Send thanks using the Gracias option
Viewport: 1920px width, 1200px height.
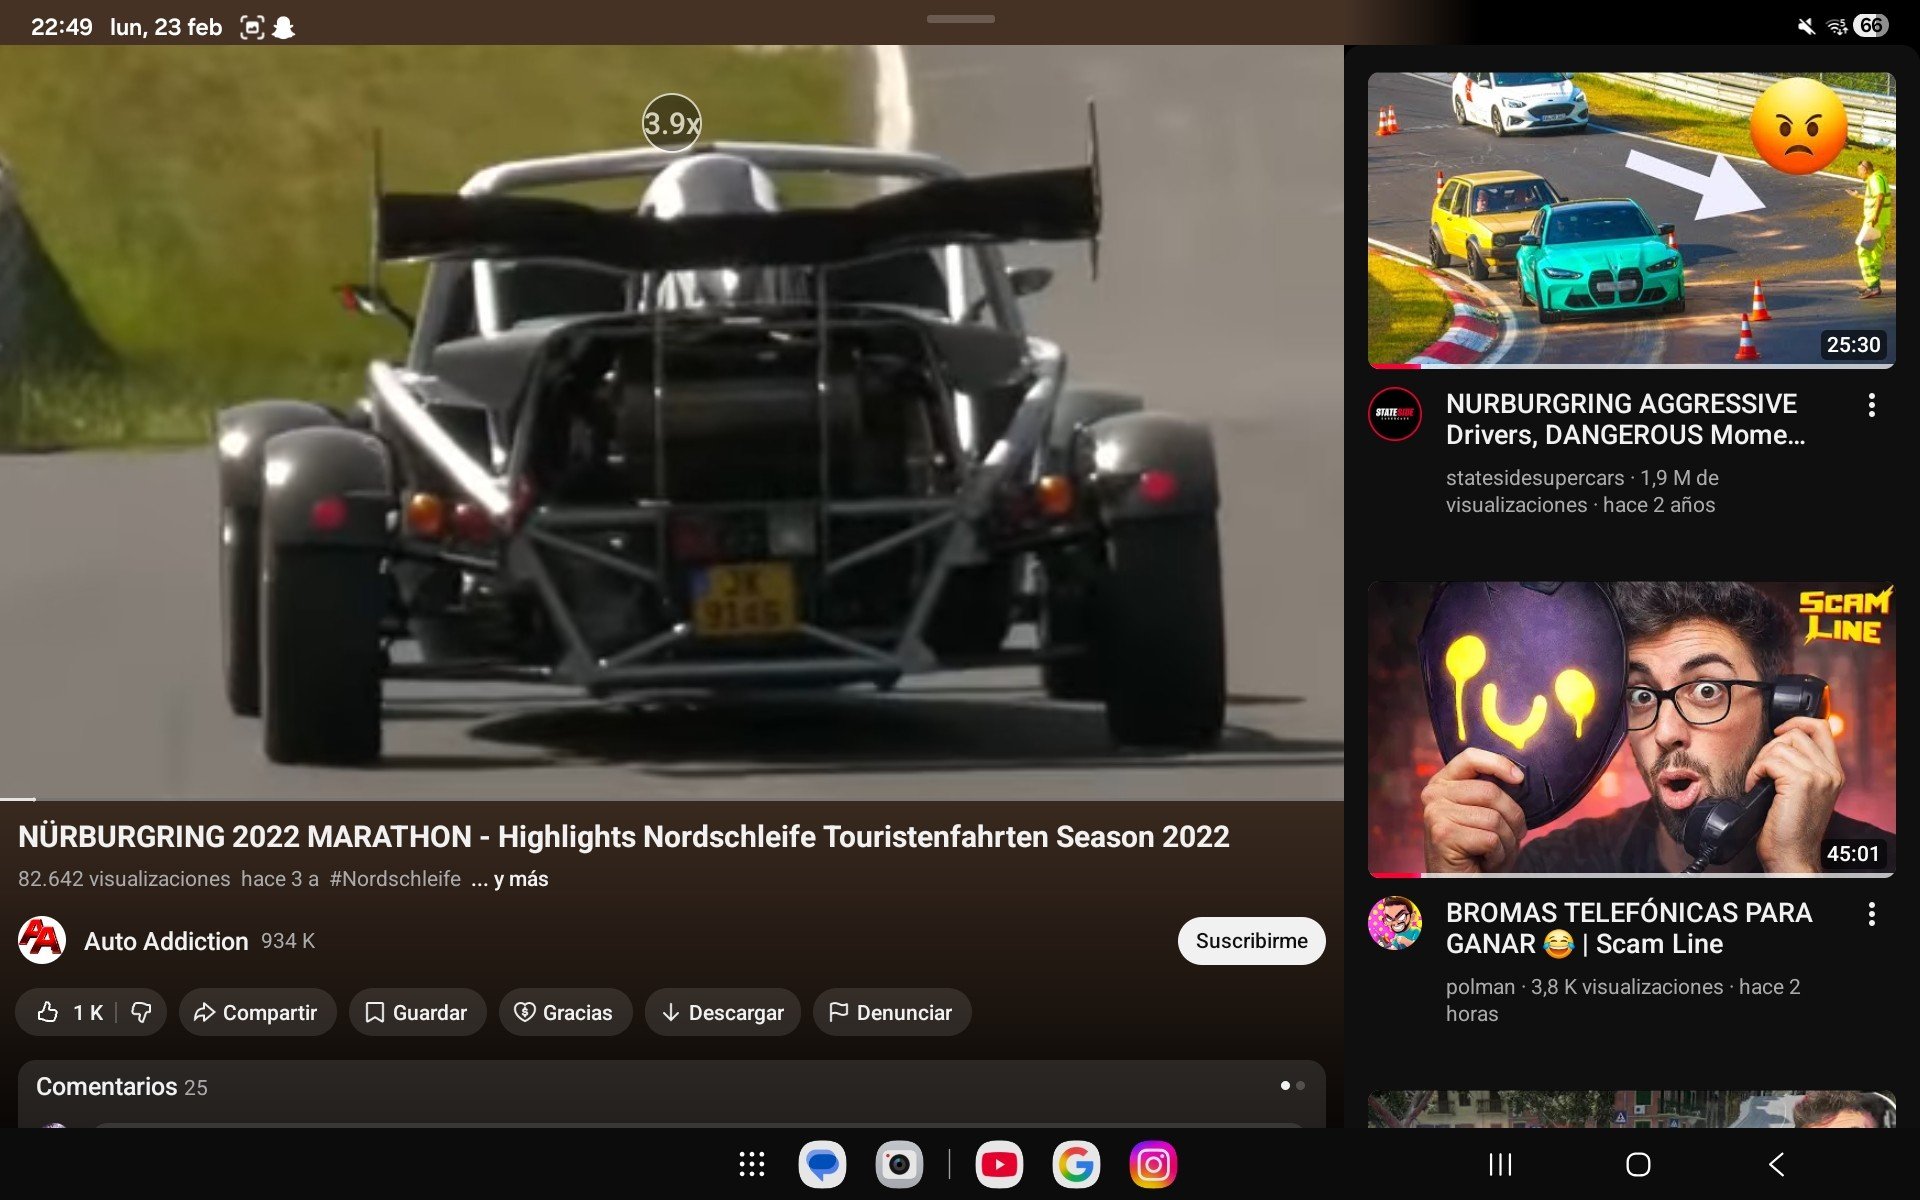(x=565, y=1012)
